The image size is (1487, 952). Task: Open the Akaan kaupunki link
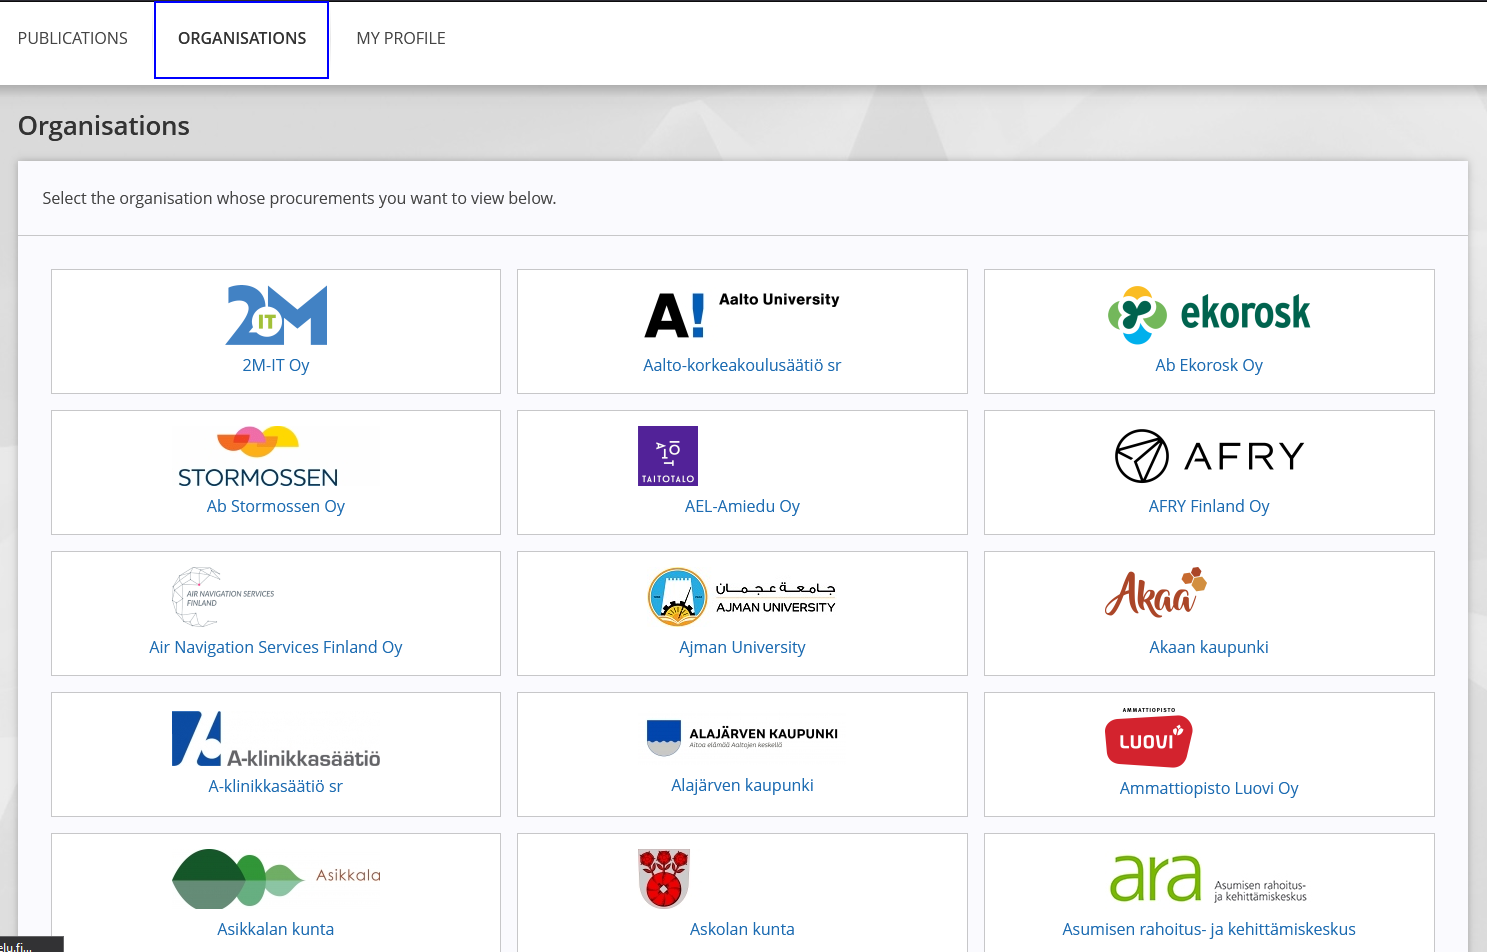1209,647
